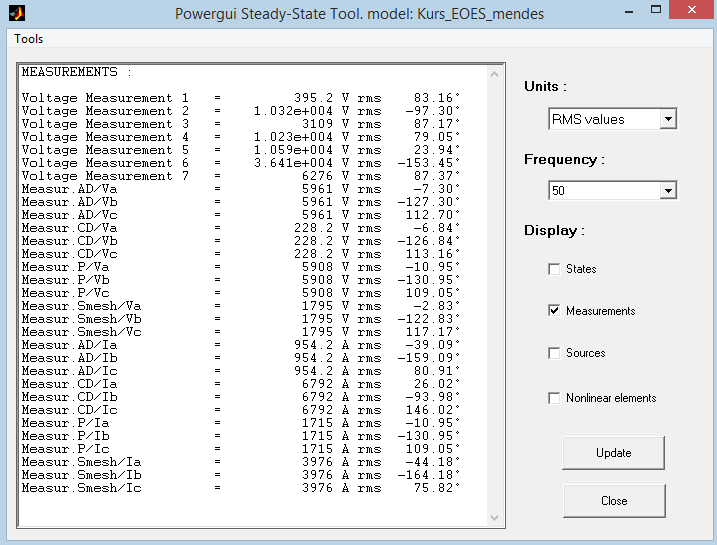Select the Voltage Measurement 3 row
The height and width of the screenshot is (545, 717).
click(x=241, y=124)
